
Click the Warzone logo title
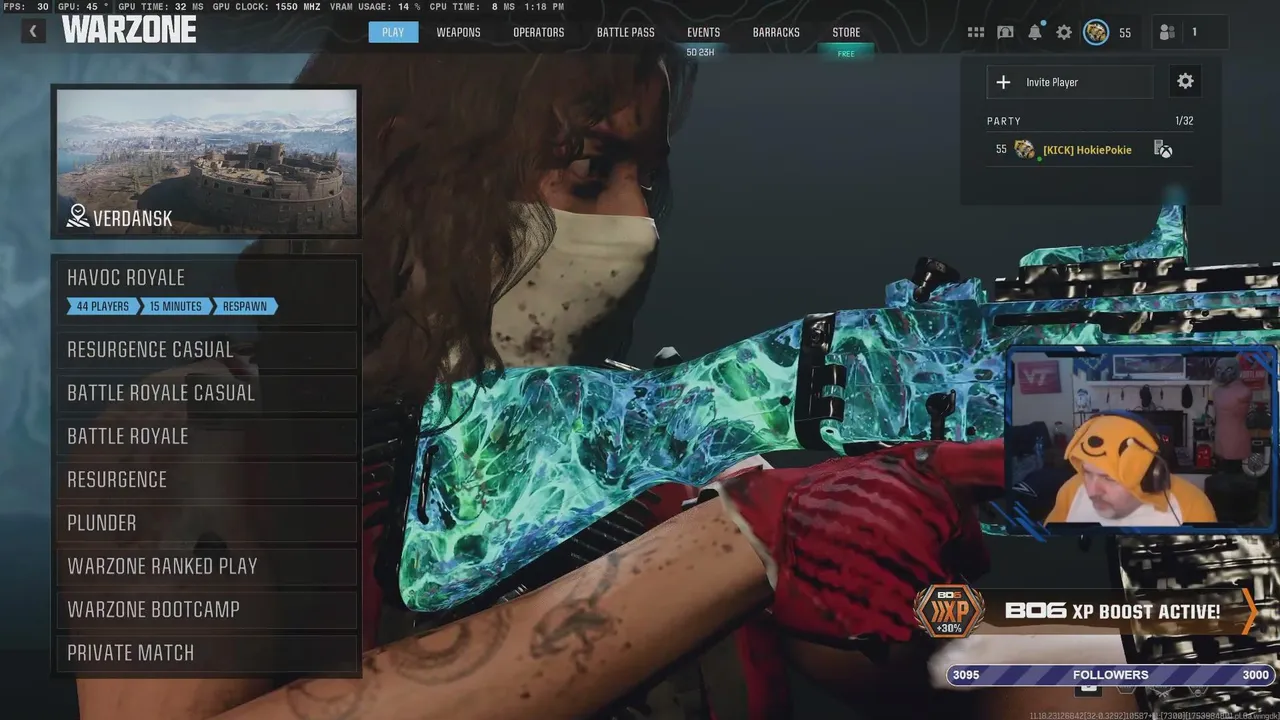[129, 30]
